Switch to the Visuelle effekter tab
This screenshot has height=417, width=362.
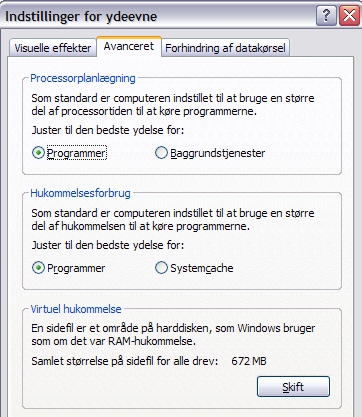[53, 48]
